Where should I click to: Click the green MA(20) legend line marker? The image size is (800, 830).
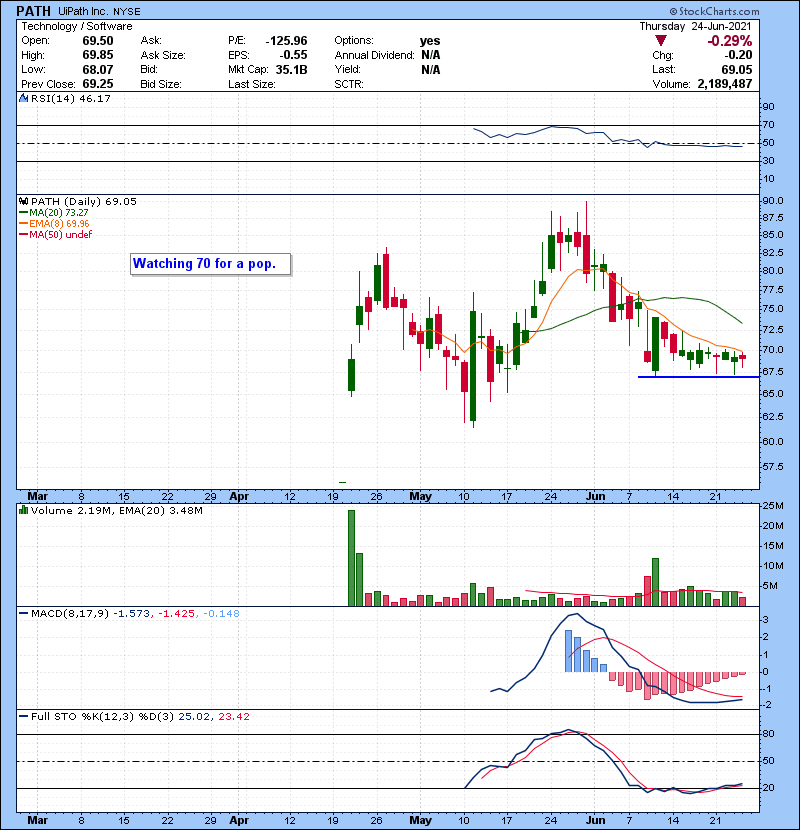coord(23,213)
